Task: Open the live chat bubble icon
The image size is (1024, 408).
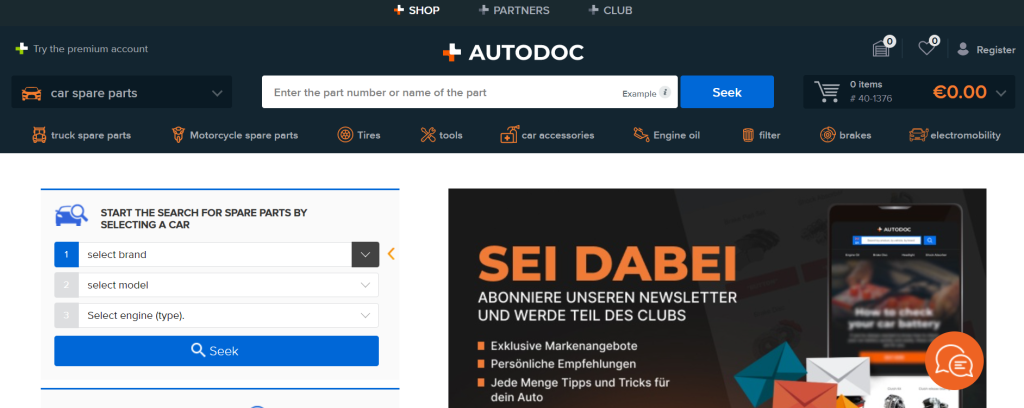Action: pyautogui.click(x=954, y=361)
